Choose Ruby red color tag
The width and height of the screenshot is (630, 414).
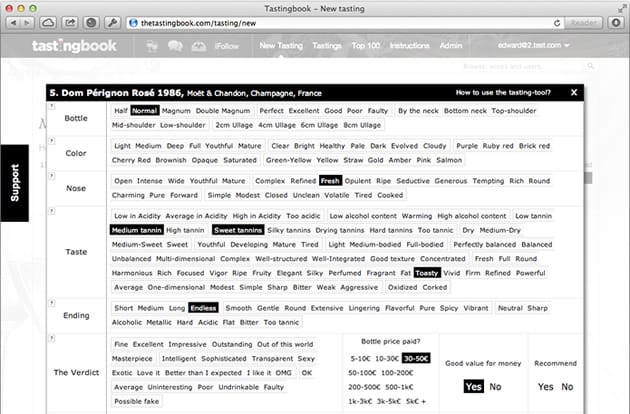click(x=498, y=146)
